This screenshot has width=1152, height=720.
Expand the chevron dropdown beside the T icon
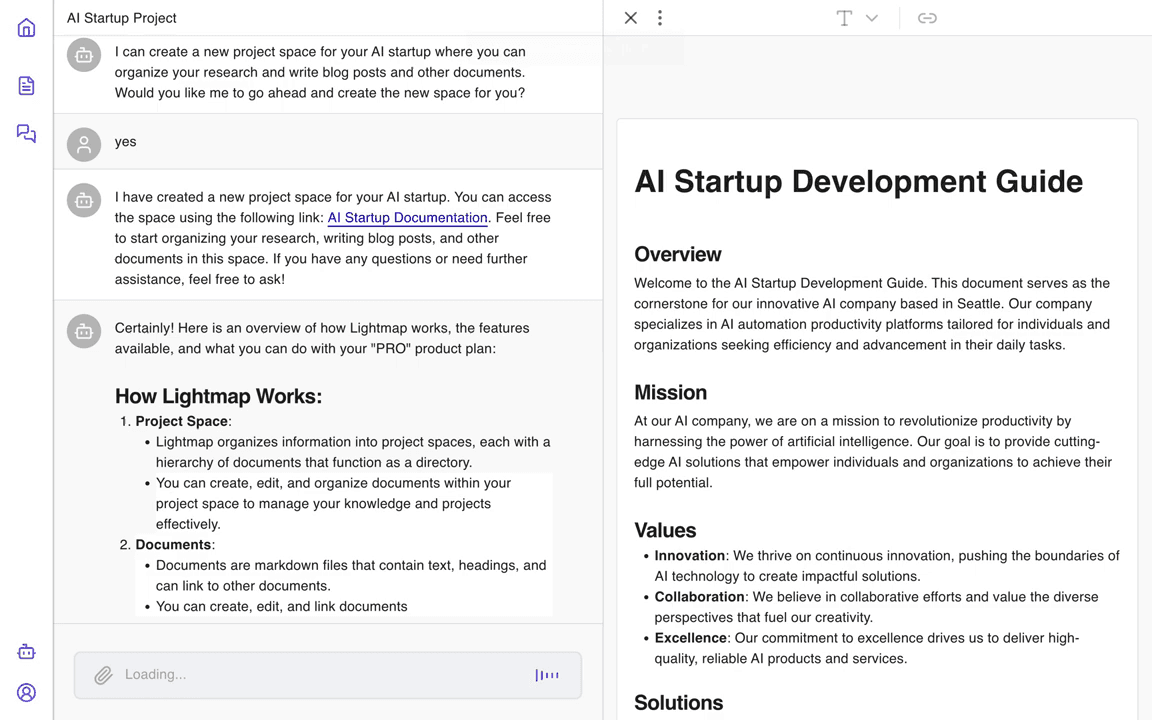tap(872, 18)
